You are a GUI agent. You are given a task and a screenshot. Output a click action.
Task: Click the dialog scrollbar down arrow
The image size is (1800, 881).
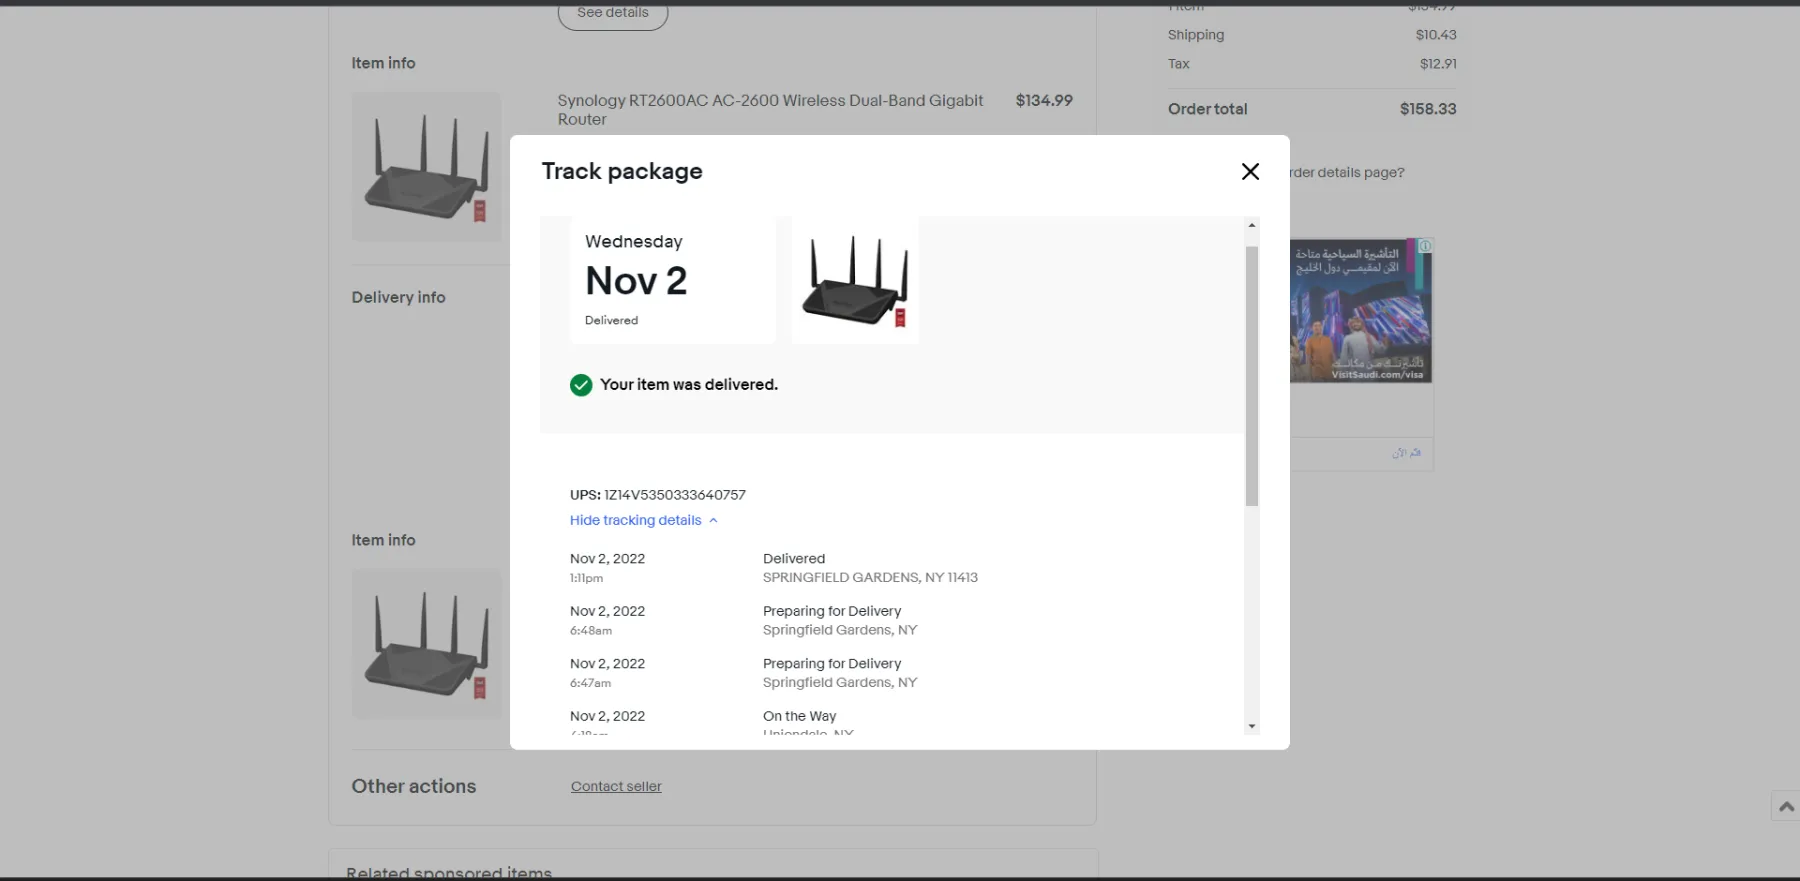point(1252,727)
